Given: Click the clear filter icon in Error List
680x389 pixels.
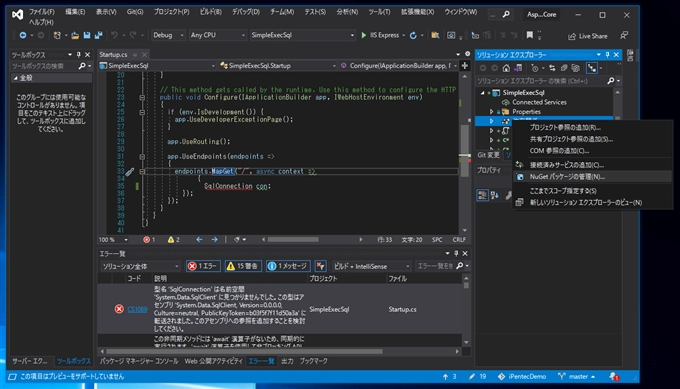Looking at the screenshot, I should [x=320, y=266].
